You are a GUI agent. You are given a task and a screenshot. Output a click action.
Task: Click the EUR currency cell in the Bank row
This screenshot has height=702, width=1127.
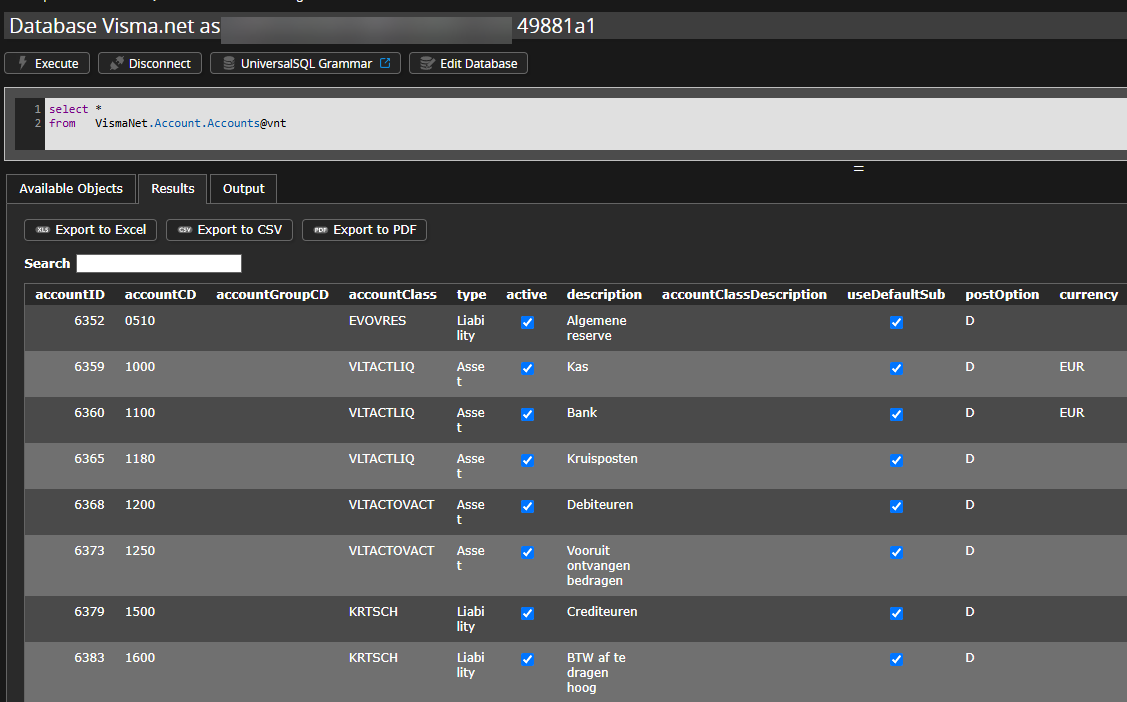point(1072,412)
